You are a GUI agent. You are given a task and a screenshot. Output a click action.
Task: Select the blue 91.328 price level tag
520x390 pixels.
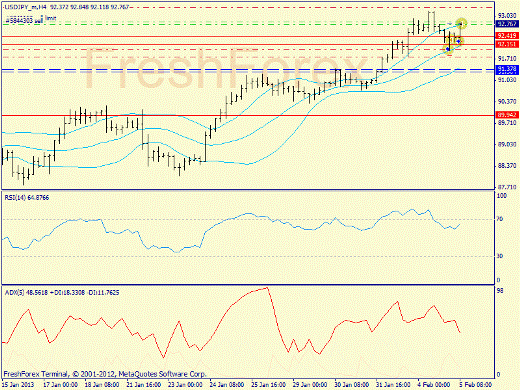point(507,69)
